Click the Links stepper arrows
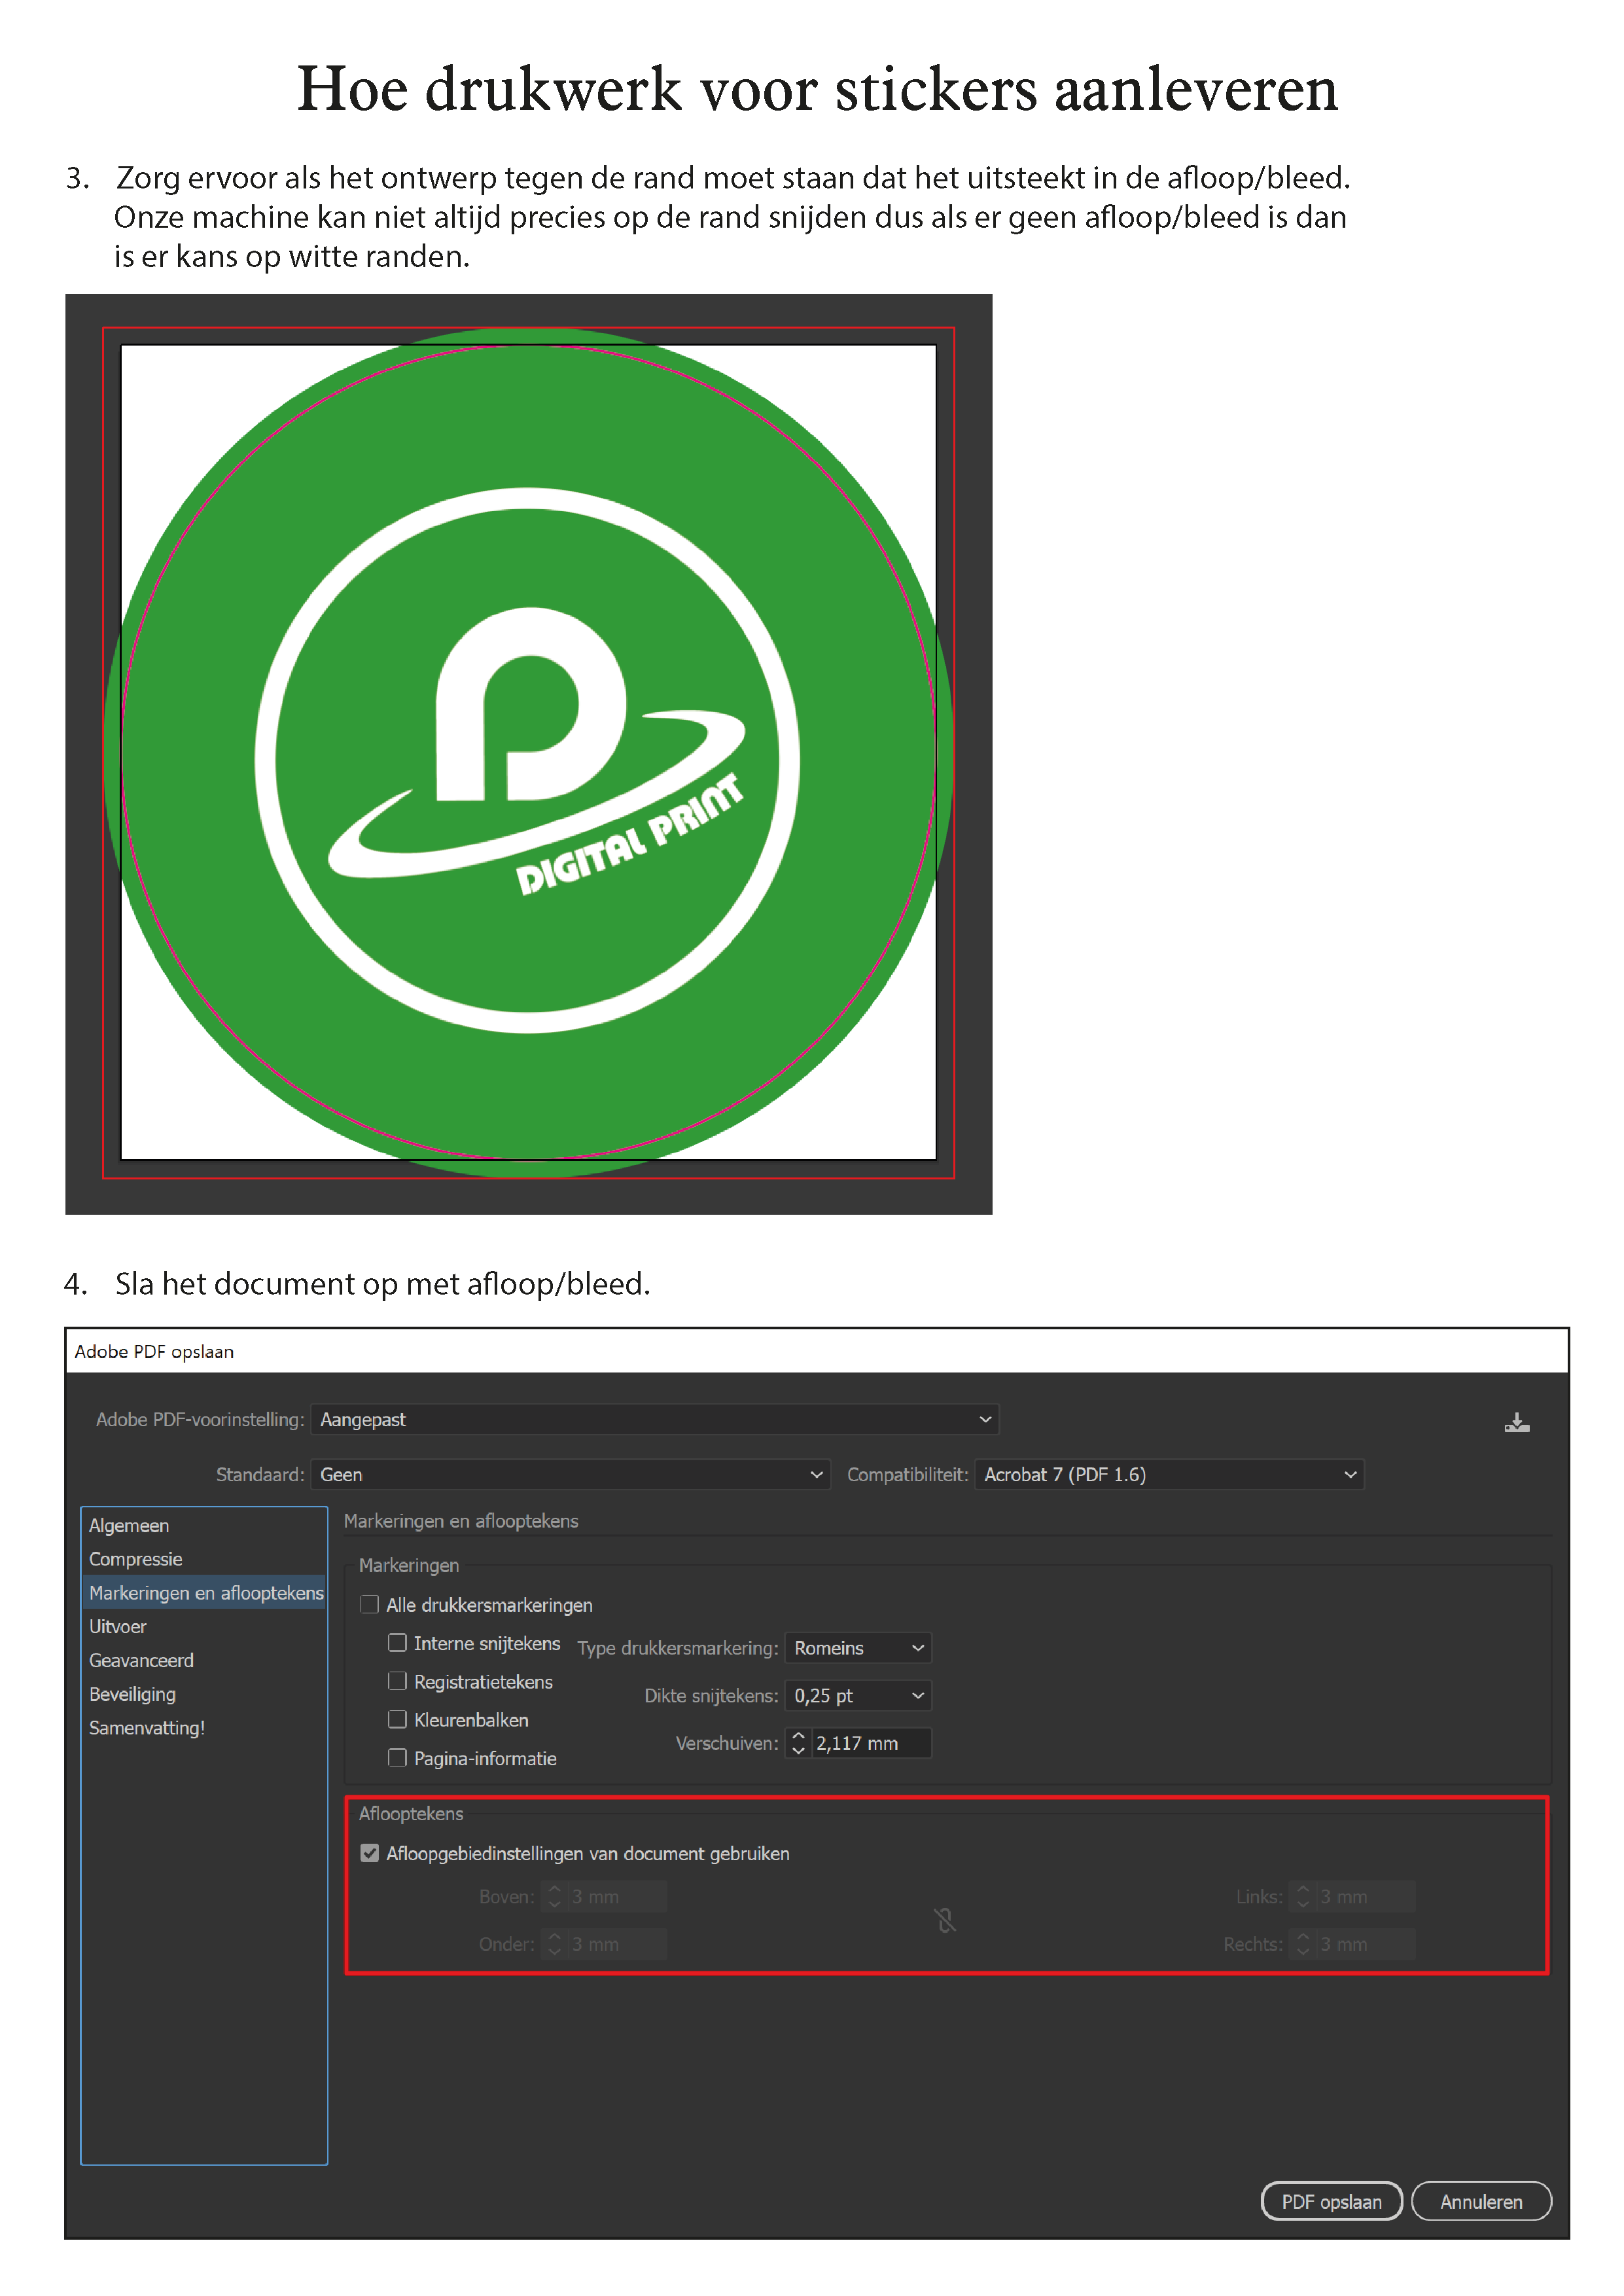This screenshot has width=1624, height=2296. pos(1302,1896)
